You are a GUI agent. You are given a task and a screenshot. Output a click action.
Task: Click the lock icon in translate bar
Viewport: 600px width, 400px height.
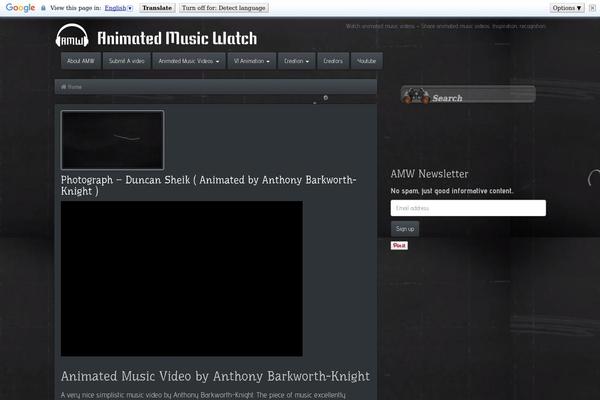(43, 8)
